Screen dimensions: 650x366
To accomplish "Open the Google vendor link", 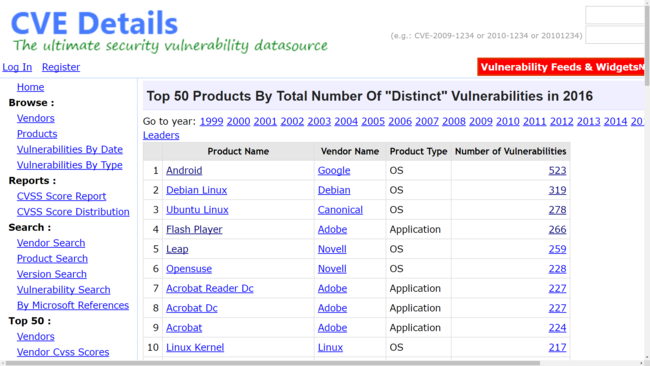I will (334, 170).
